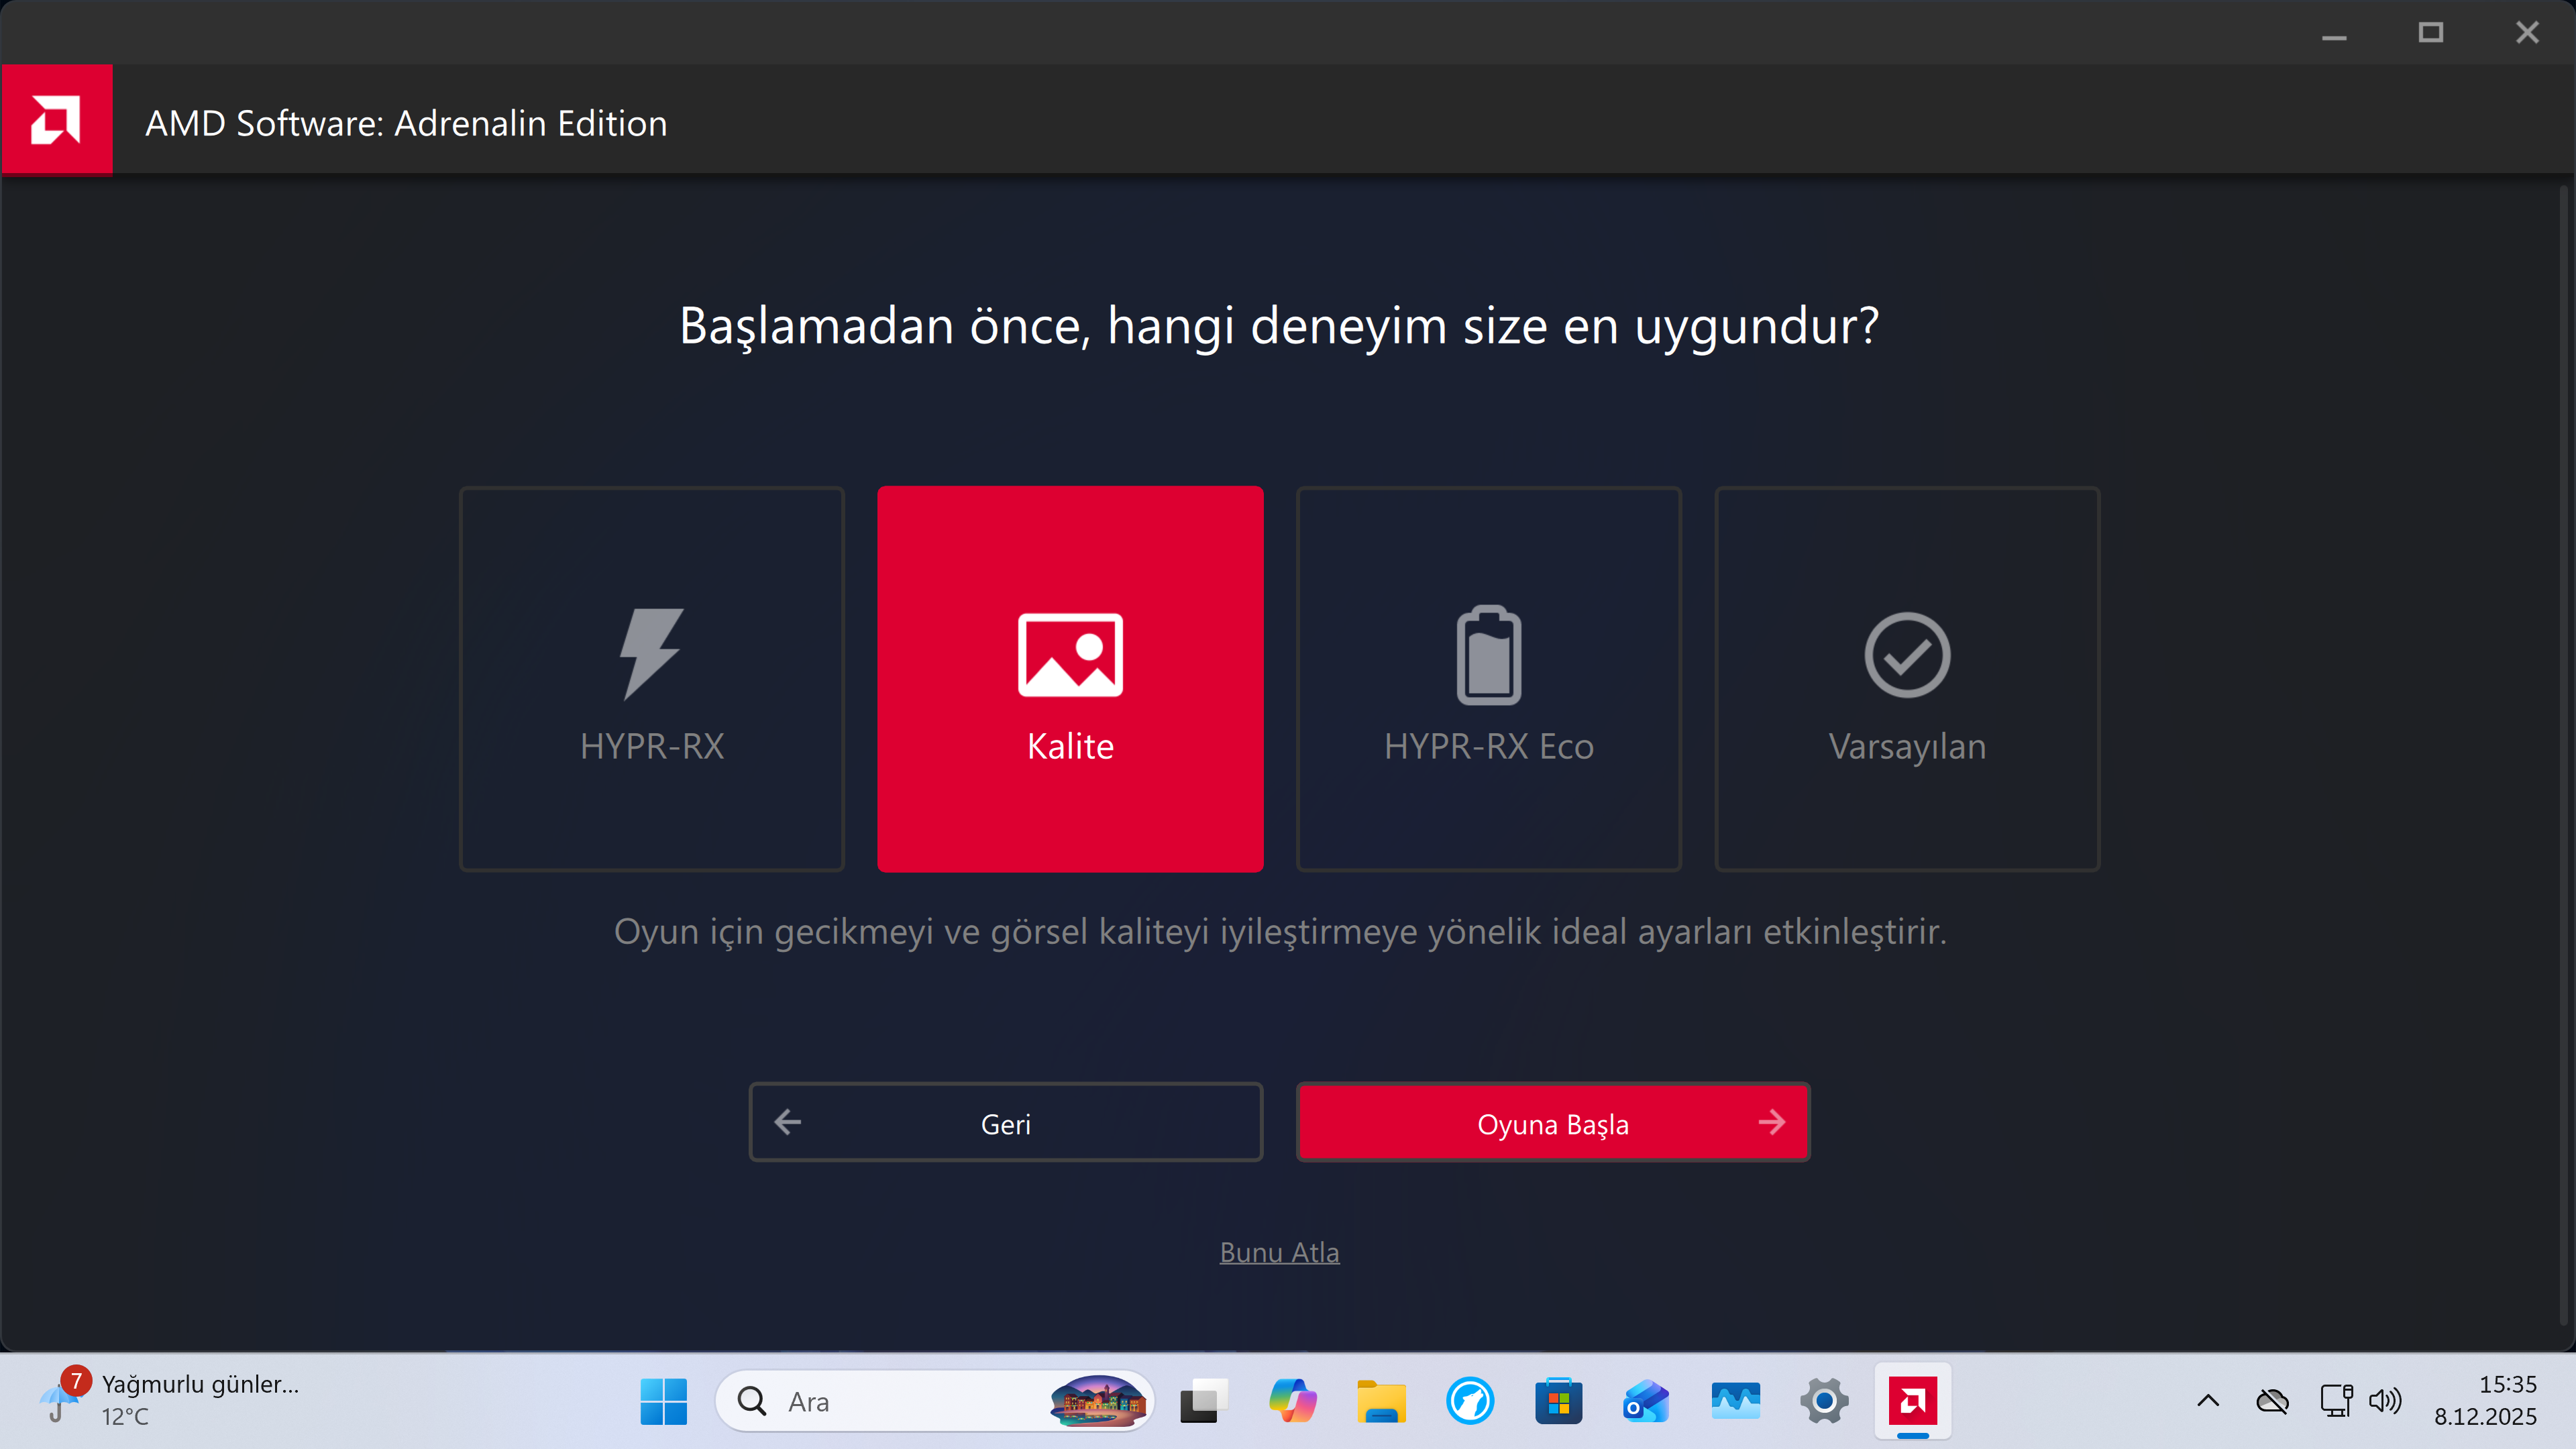
Task: Click the AMD Software taskbar icon
Action: (x=1913, y=1401)
